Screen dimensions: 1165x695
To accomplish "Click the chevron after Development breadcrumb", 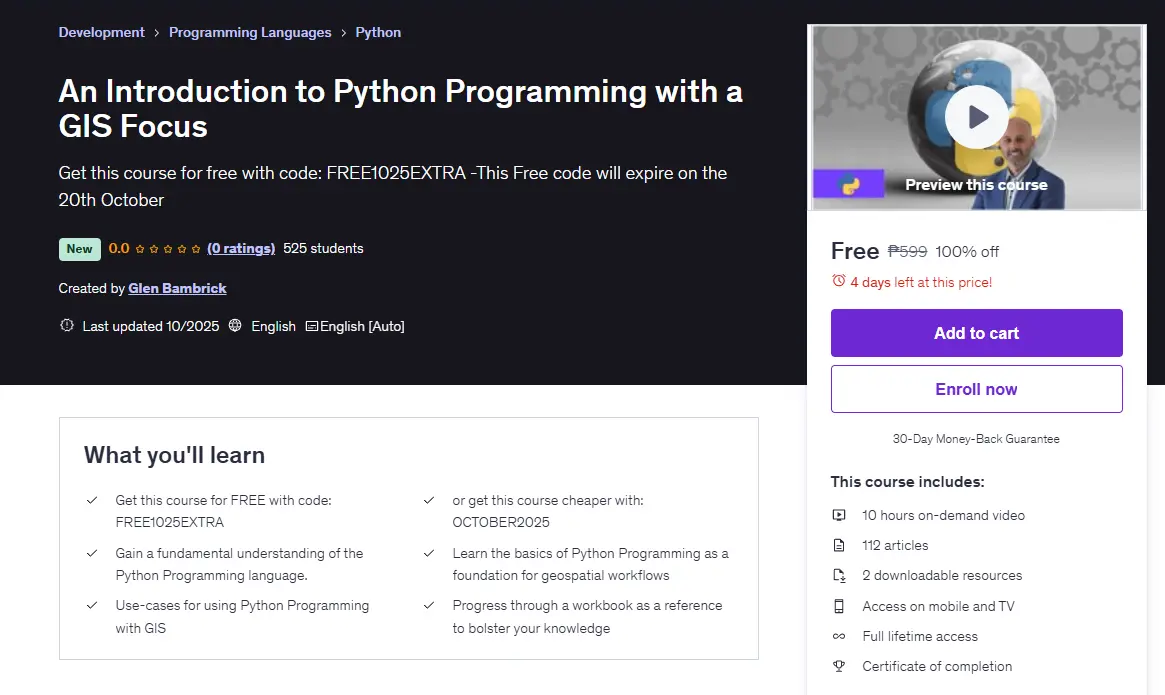I will 157,33.
